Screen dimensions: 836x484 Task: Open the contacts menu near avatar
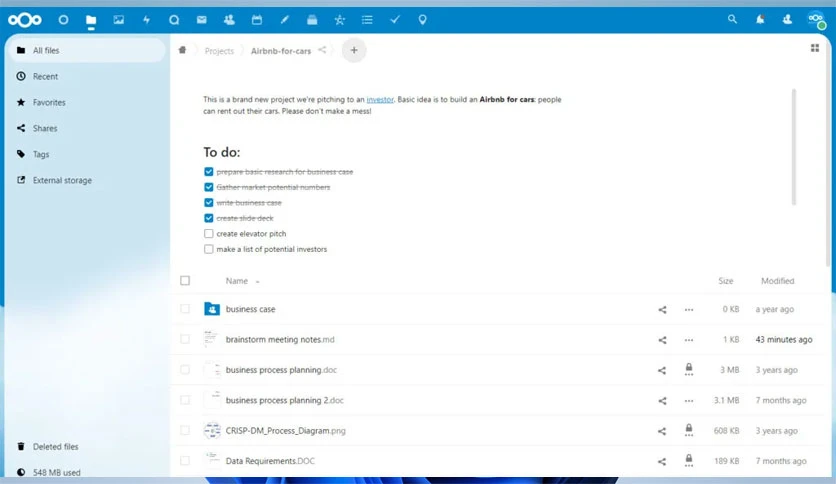click(x=787, y=19)
